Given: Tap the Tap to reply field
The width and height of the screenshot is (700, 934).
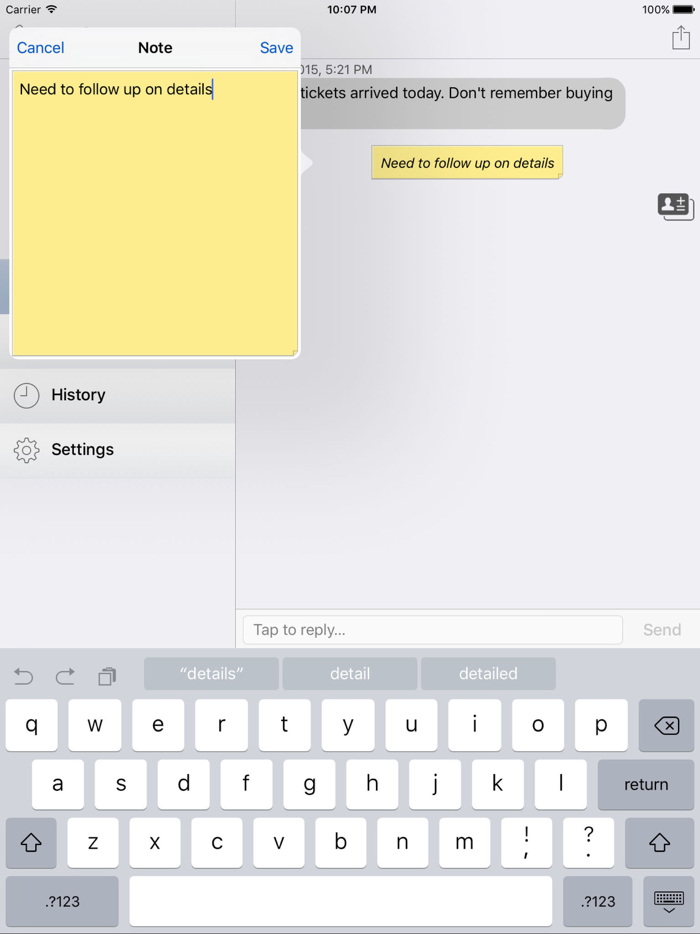Looking at the screenshot, I should coord(433,630).
